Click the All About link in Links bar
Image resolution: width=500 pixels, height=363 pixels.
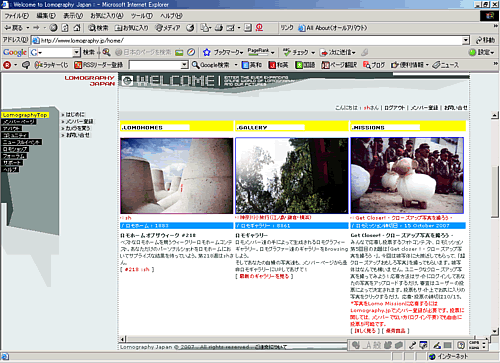pyautogui.click(x=333, y=28)
